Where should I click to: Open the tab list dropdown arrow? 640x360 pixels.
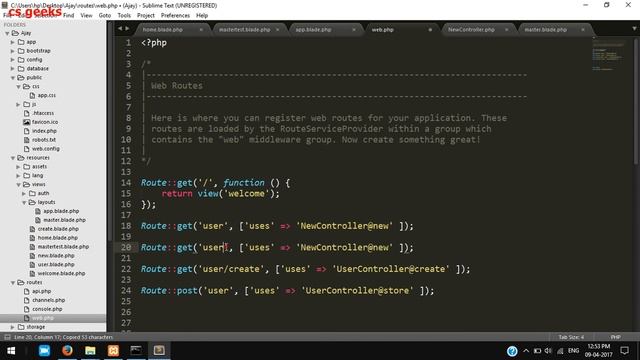[x=634, y=29]
